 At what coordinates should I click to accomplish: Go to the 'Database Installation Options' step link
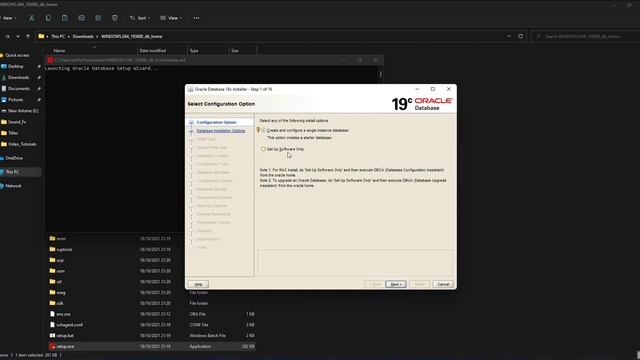click(220, 131)
